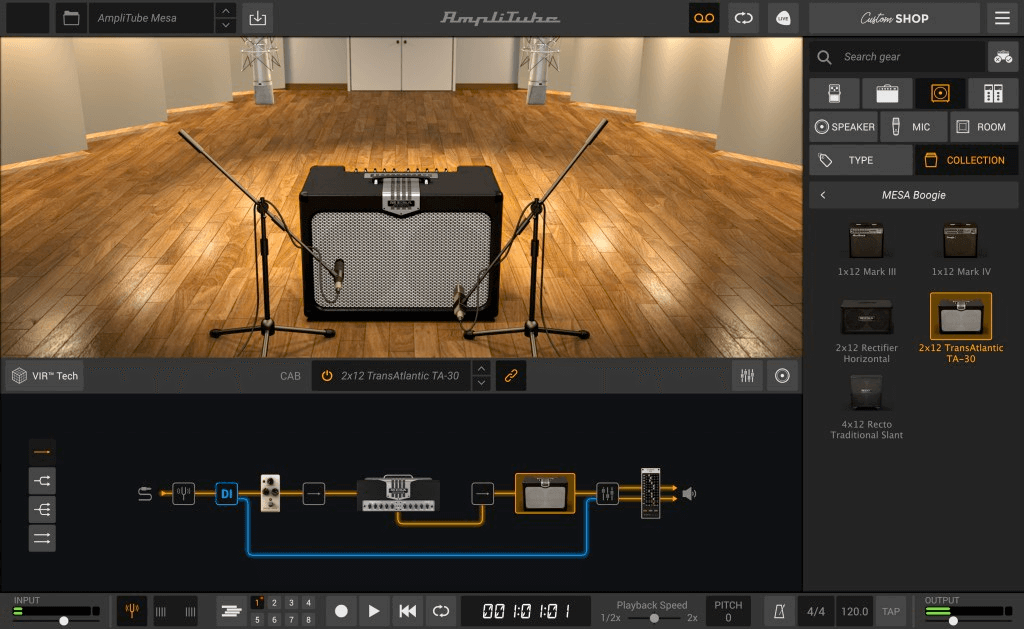The image size is (1024, 629).
Task: Open the SPEAKER tab
Action: (844, 127)
